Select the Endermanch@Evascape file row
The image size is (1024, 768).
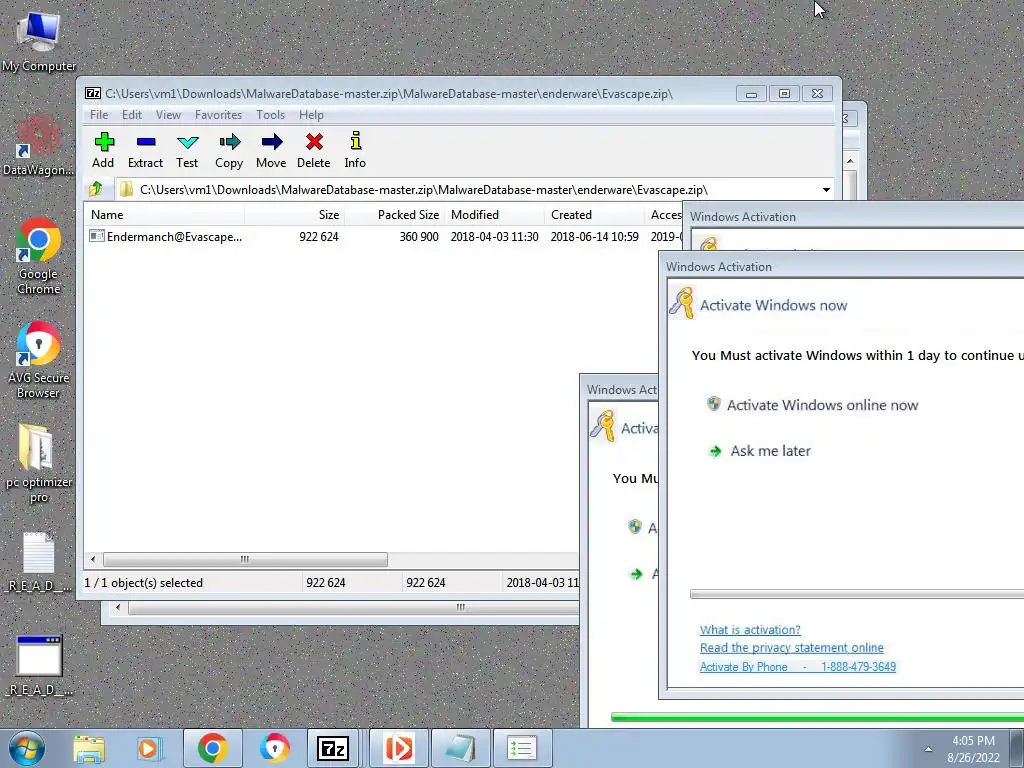[382, 236]
